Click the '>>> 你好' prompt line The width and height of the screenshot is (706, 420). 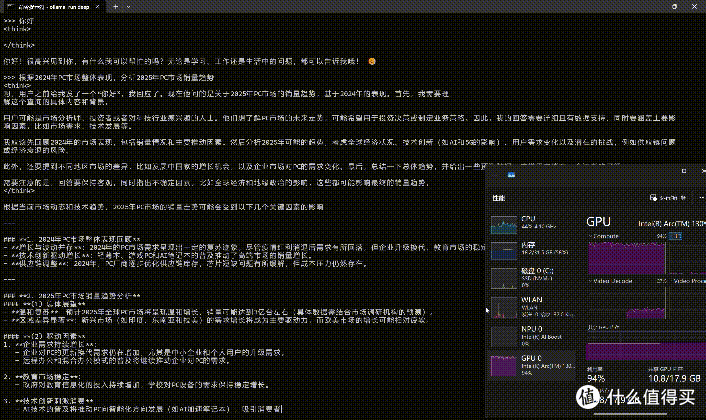(18, 21)
